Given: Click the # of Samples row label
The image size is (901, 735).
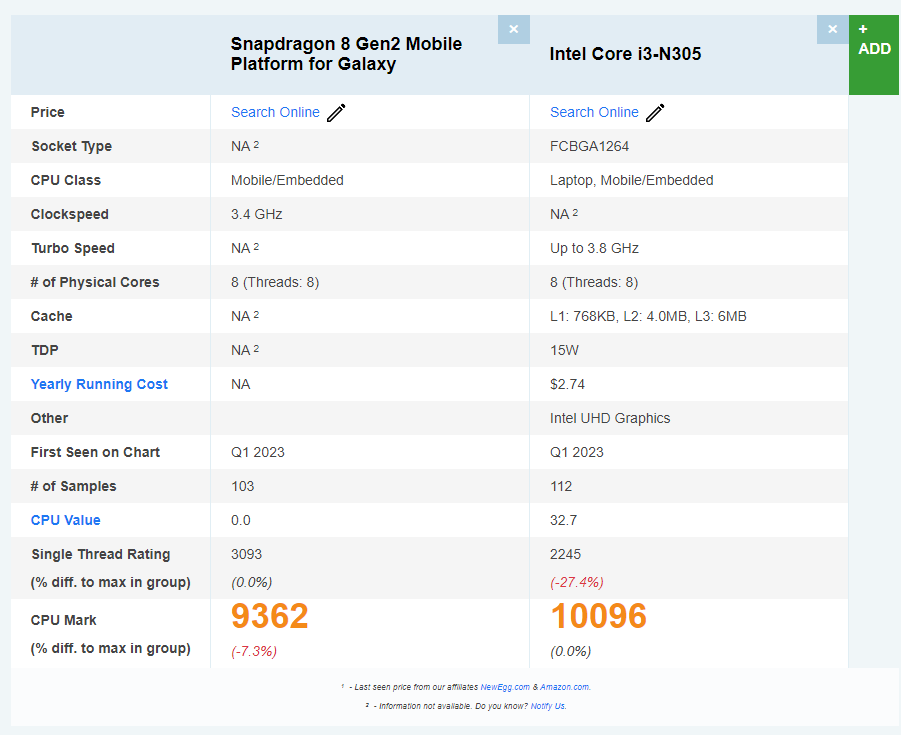Looking at the screenshot, I should point(74,486).
